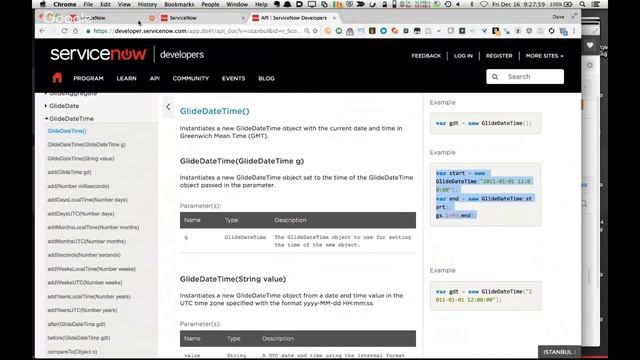Open the Chrome File menu
The height and width of the screenshot is (360, 640).
tap(88, 4)
